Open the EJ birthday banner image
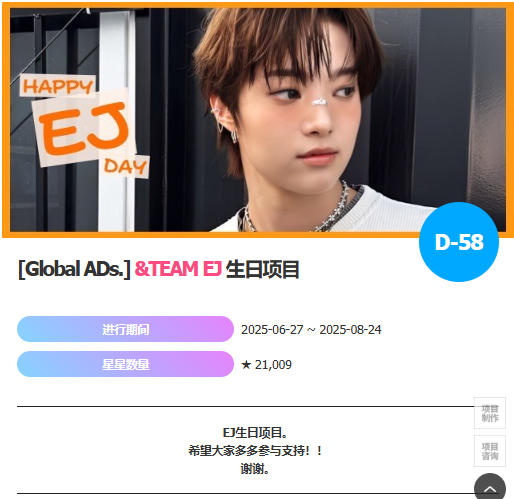 tap(258, 120)
